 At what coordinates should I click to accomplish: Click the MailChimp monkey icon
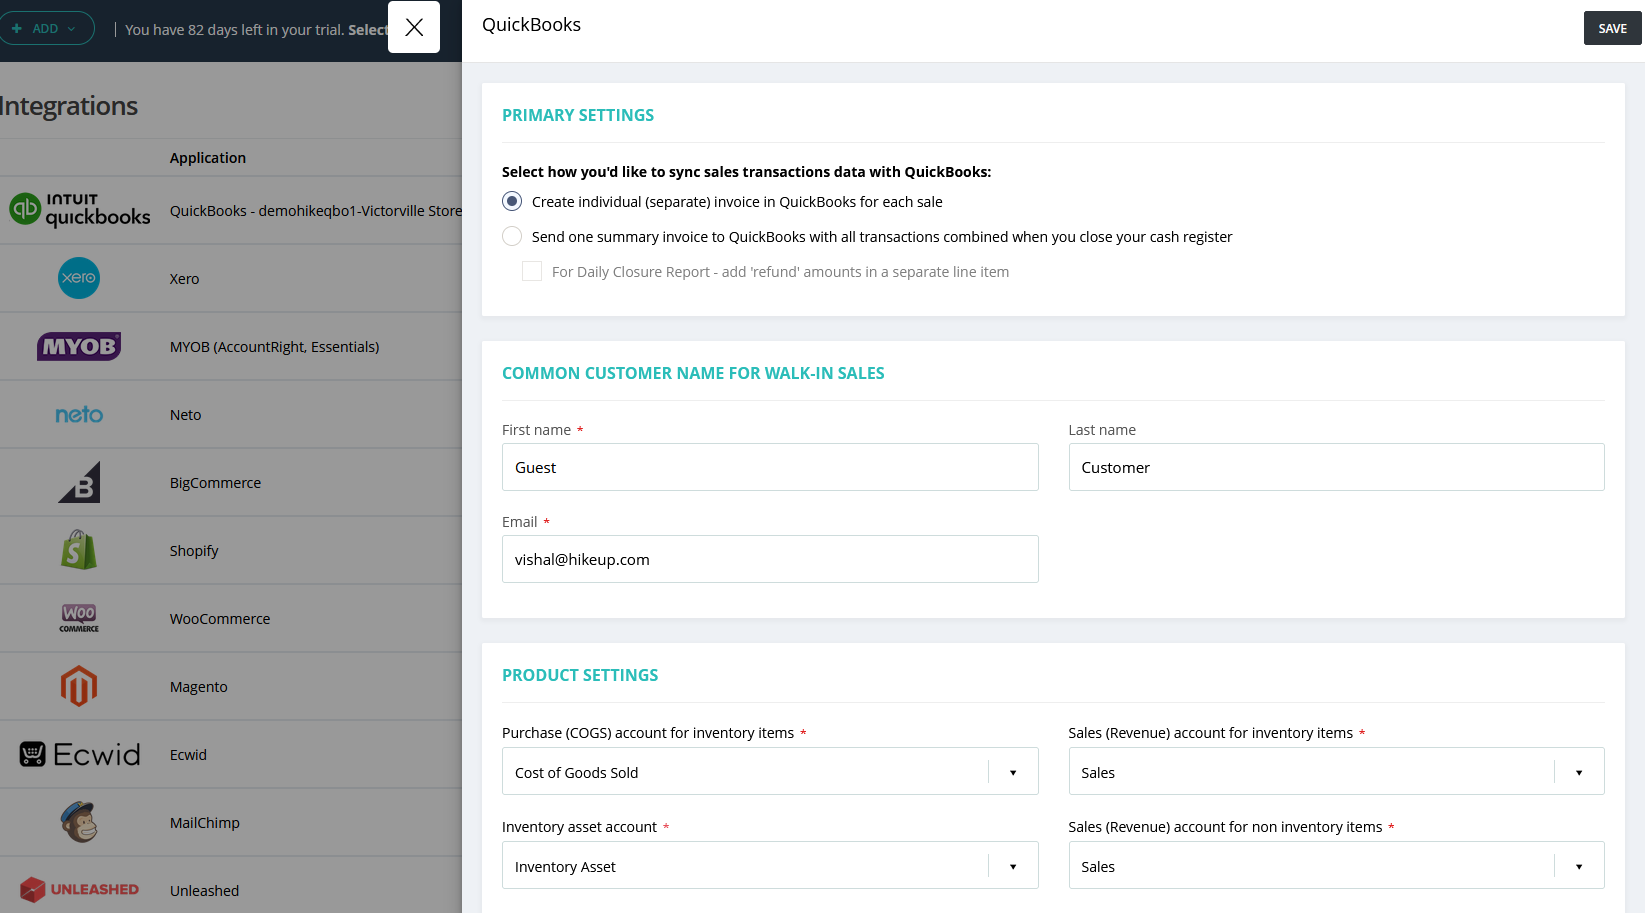79,822
